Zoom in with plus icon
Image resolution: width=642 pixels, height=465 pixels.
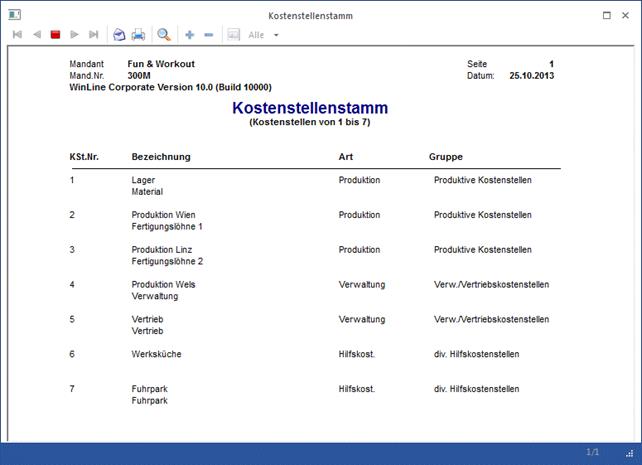(x=190, y=35)
